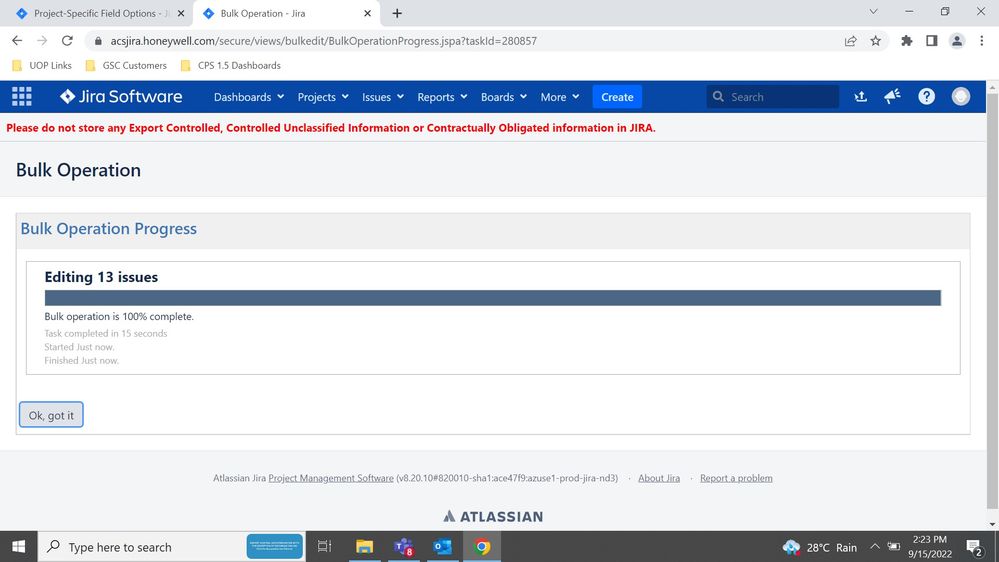Open the user profile avatar menu

961,97
